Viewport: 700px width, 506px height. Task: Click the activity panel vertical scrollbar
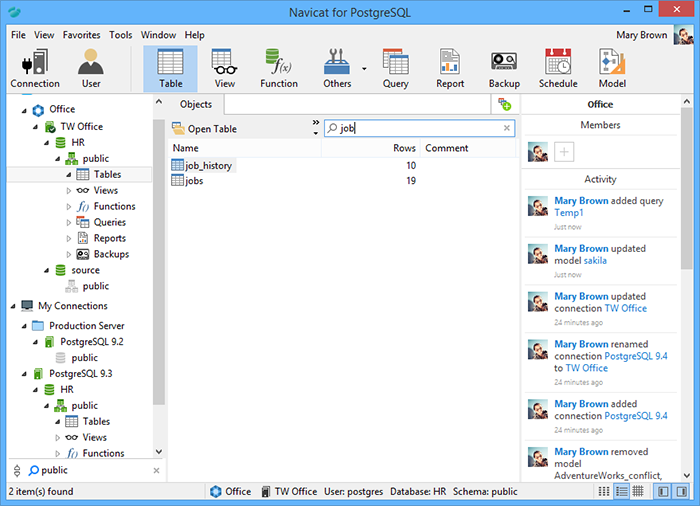(687, 188)
